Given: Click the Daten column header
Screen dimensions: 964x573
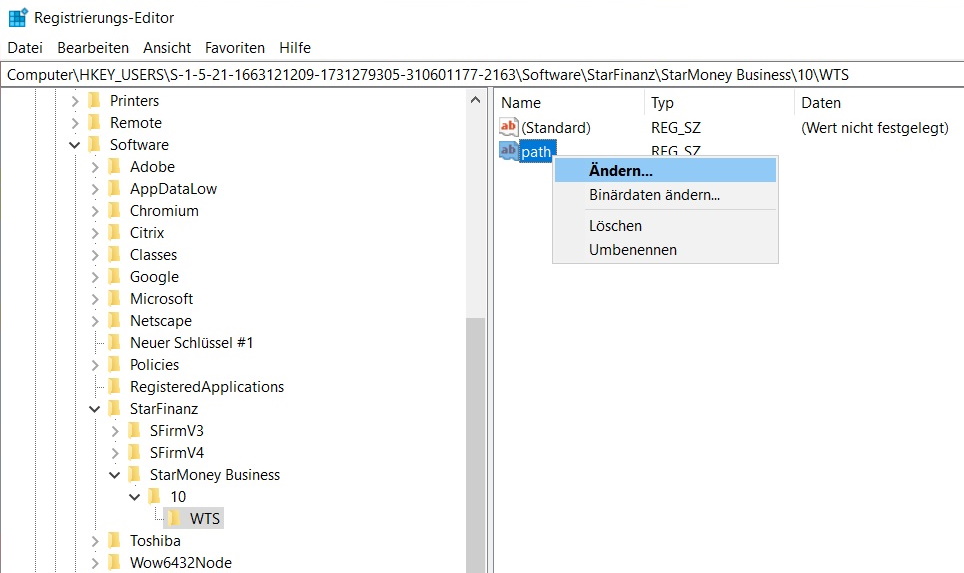Looking at the screenshot, I should (x=879, y=103).
